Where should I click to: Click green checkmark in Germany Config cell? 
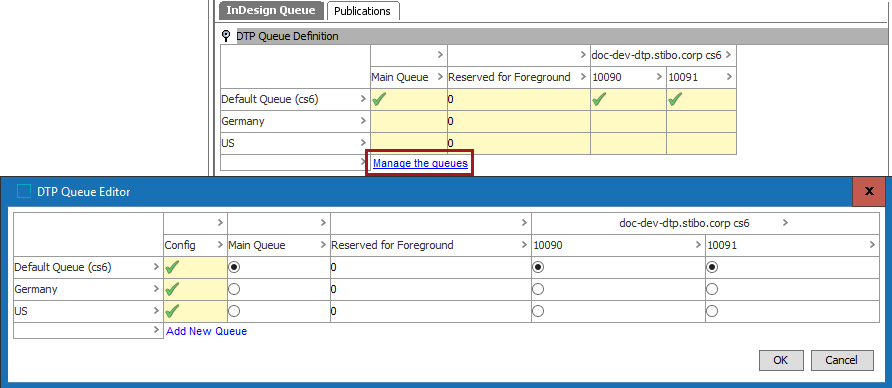172,290
